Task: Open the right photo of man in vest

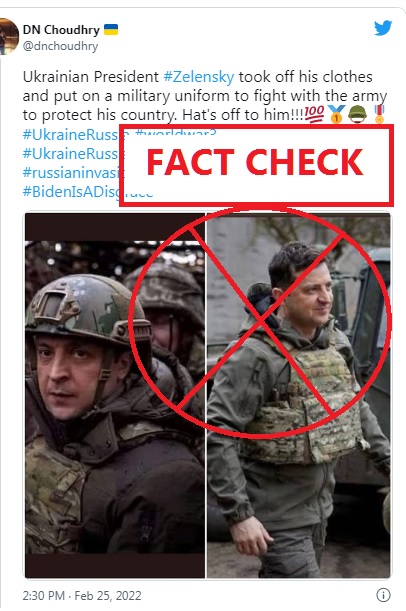Action: (x=298, y=396)
